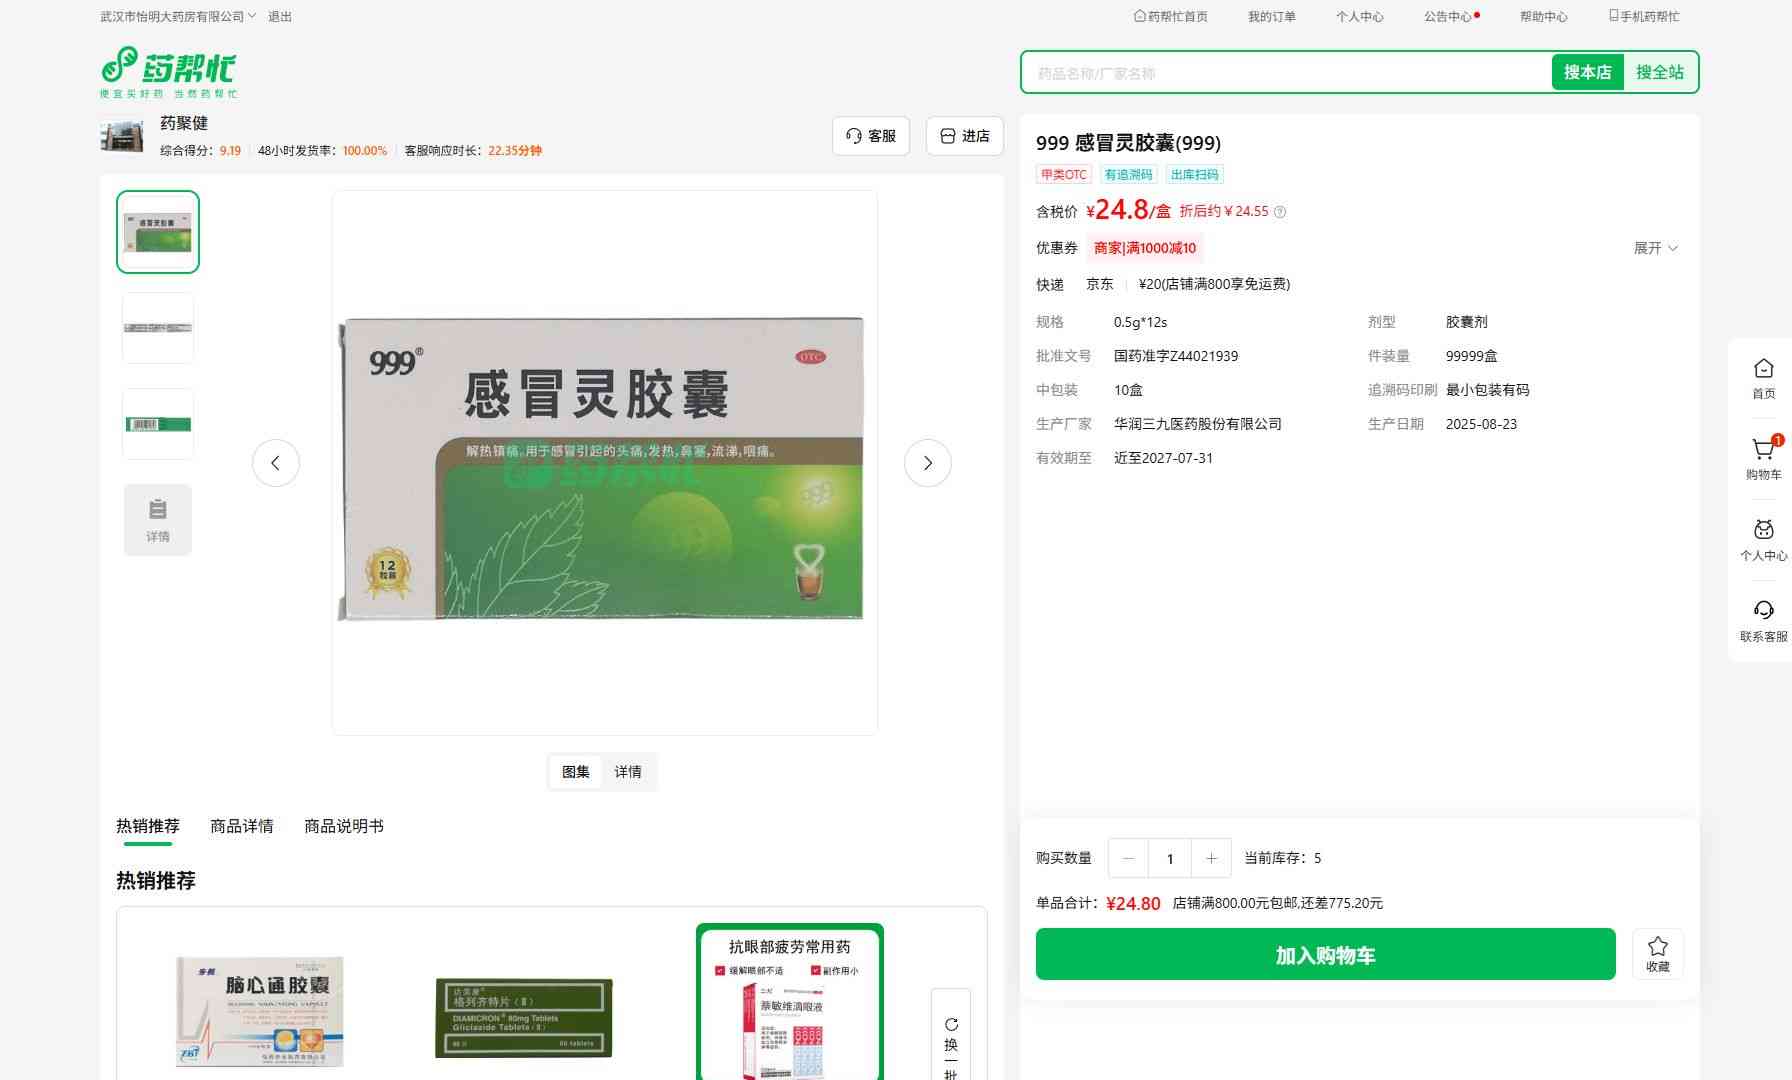Select the 图集 gallery toggle
1792x1080 pixels.
(x=576, y=772)
